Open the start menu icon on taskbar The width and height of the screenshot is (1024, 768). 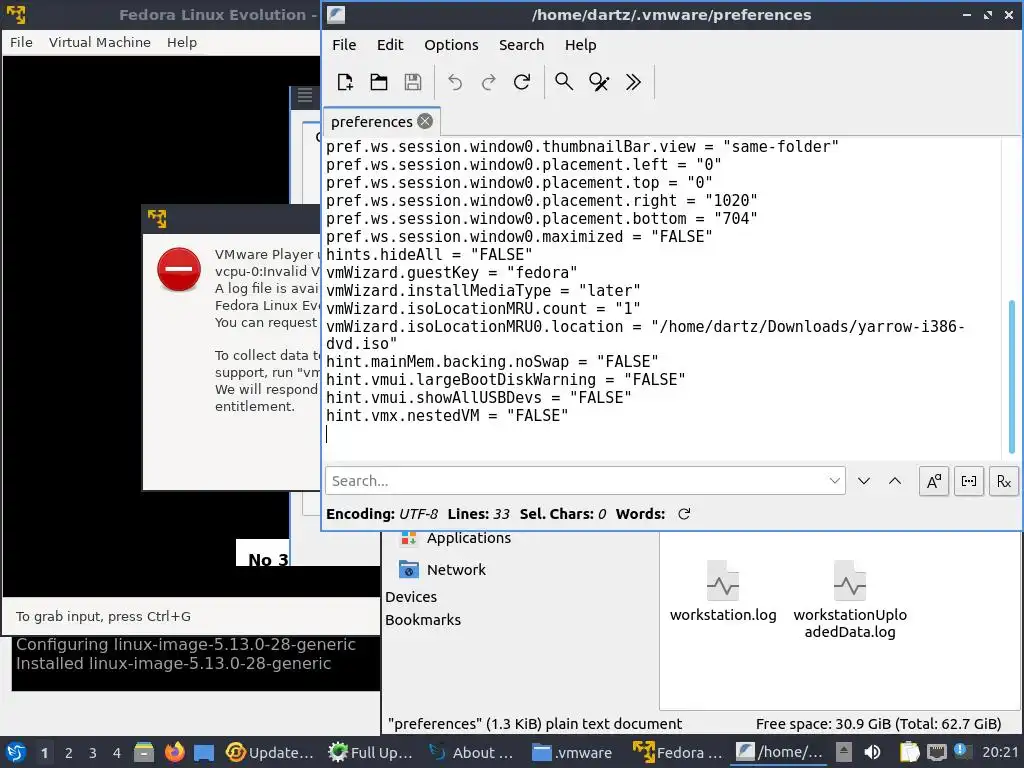click(16, 752)
